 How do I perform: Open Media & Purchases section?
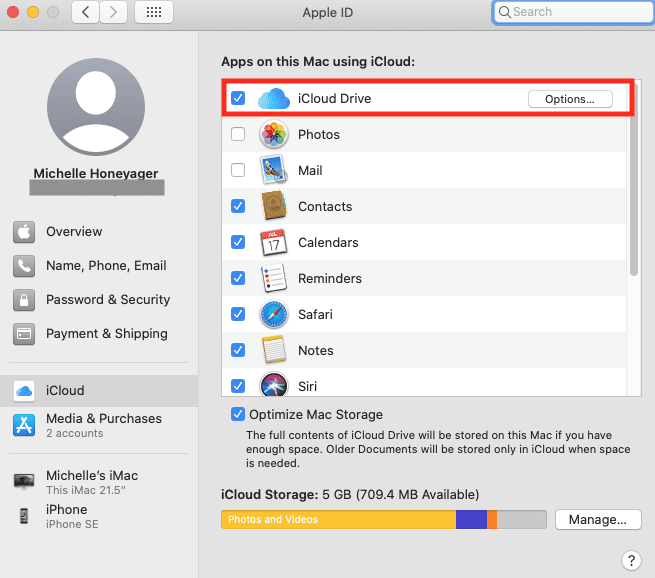point(99,425)
